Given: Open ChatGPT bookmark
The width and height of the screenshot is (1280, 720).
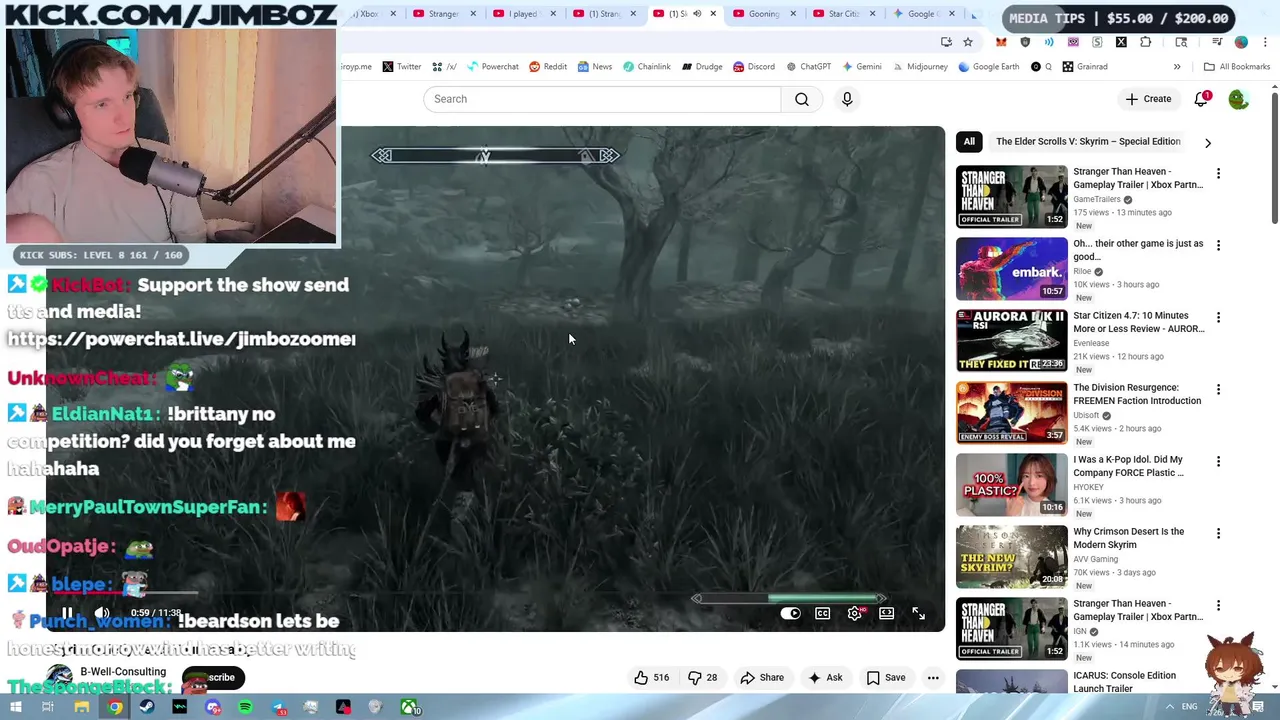Looking at the screenshot, I should 808,67.
